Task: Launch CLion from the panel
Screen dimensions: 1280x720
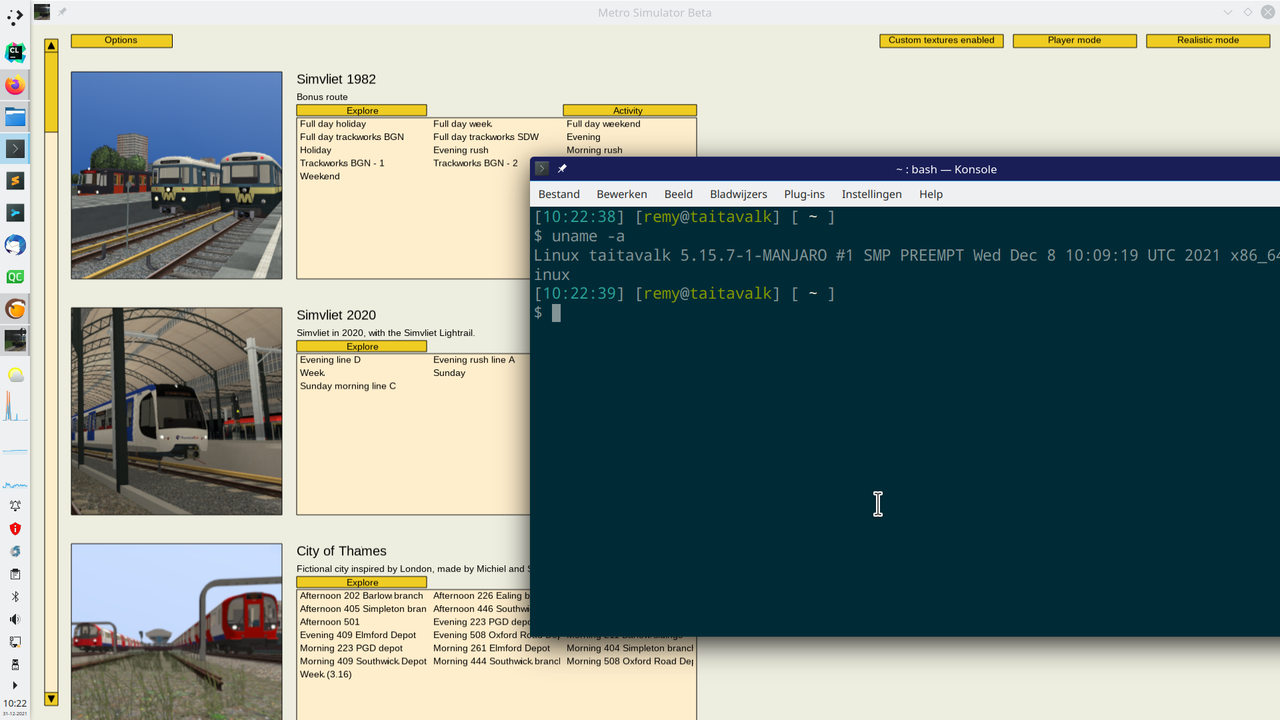Action: tap(15, 53)
